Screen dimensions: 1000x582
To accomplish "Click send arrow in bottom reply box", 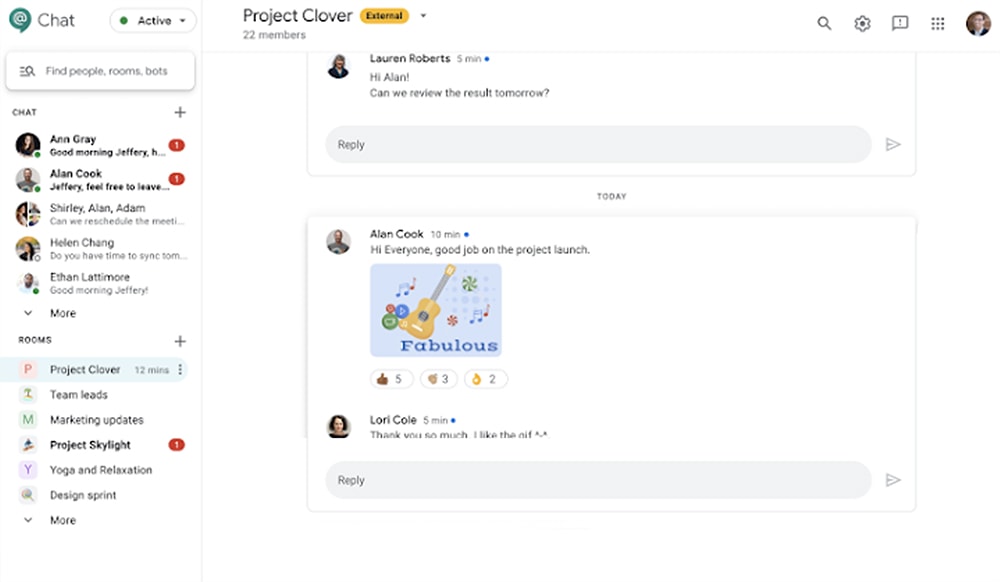I will tap(893, 480).
